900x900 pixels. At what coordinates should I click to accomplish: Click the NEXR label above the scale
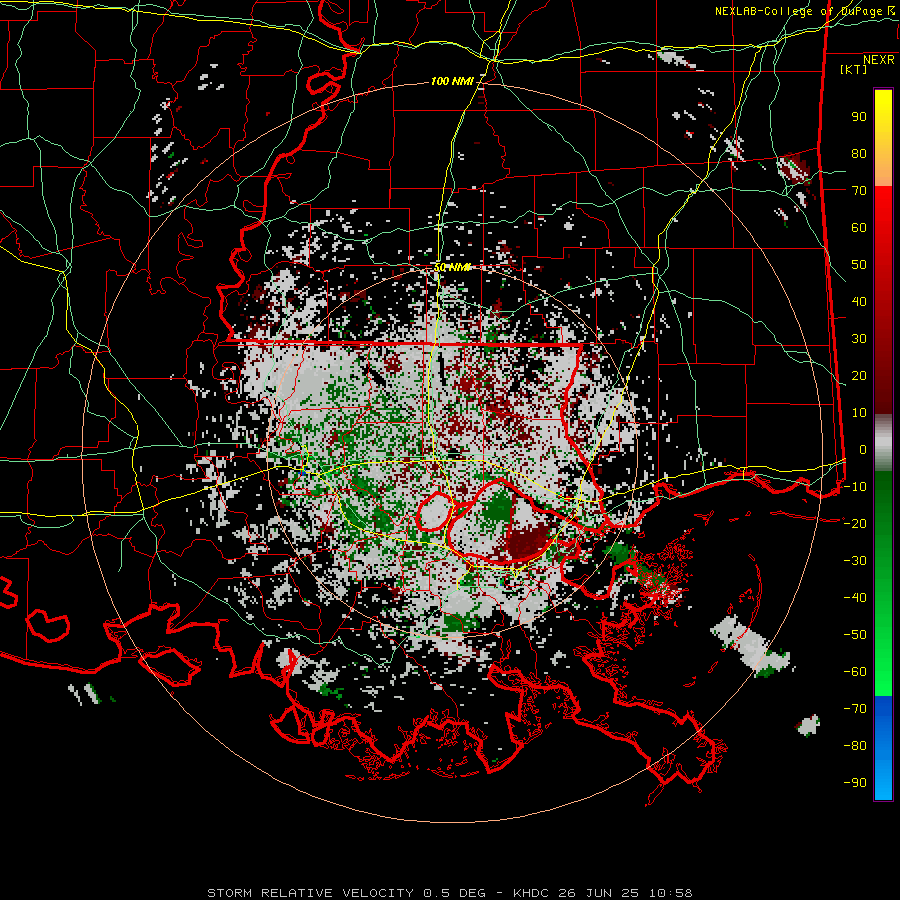[879, 60]
